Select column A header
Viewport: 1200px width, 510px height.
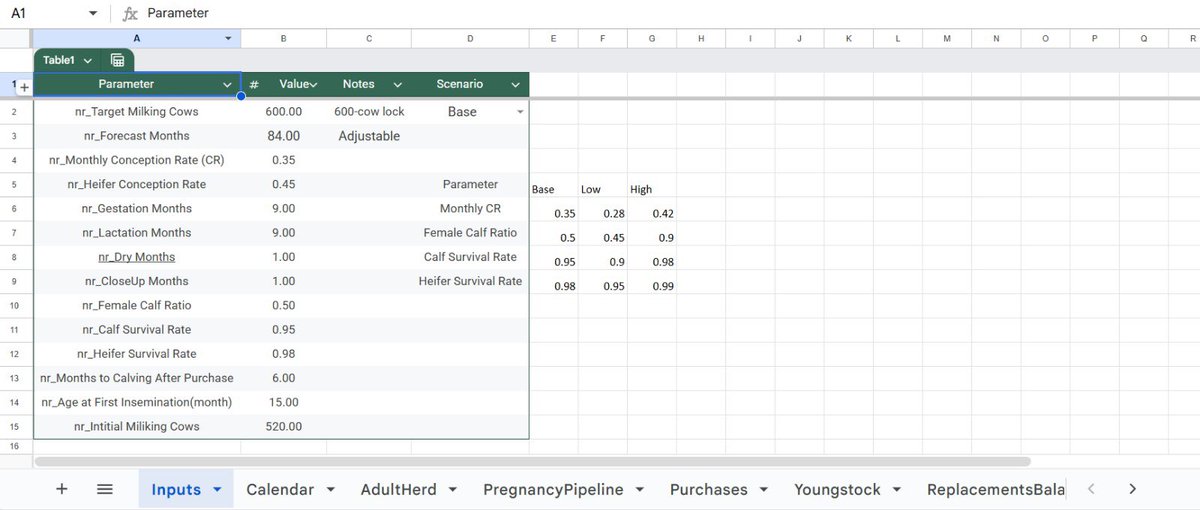pos(137,38)
